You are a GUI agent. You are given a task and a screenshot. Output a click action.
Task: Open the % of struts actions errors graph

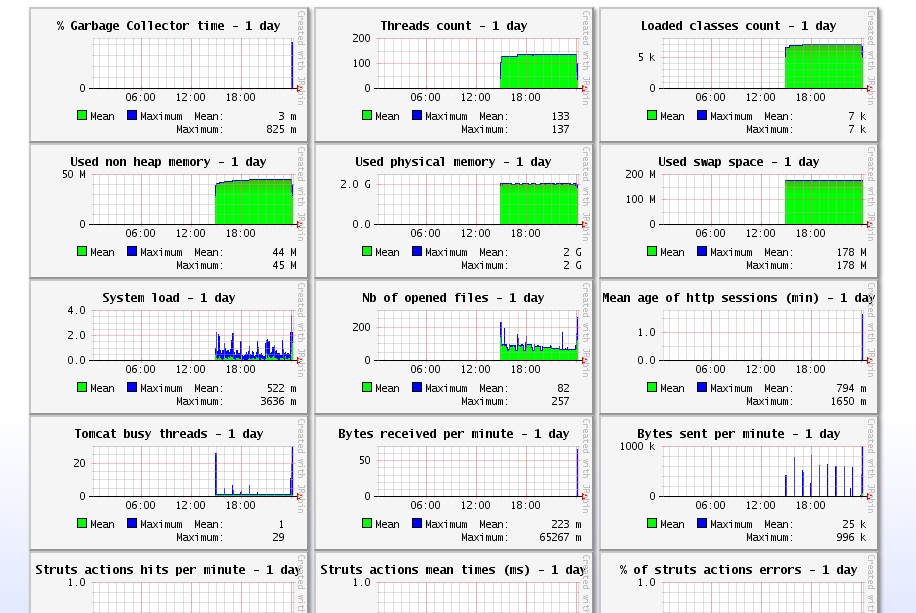tap(739, 583)
